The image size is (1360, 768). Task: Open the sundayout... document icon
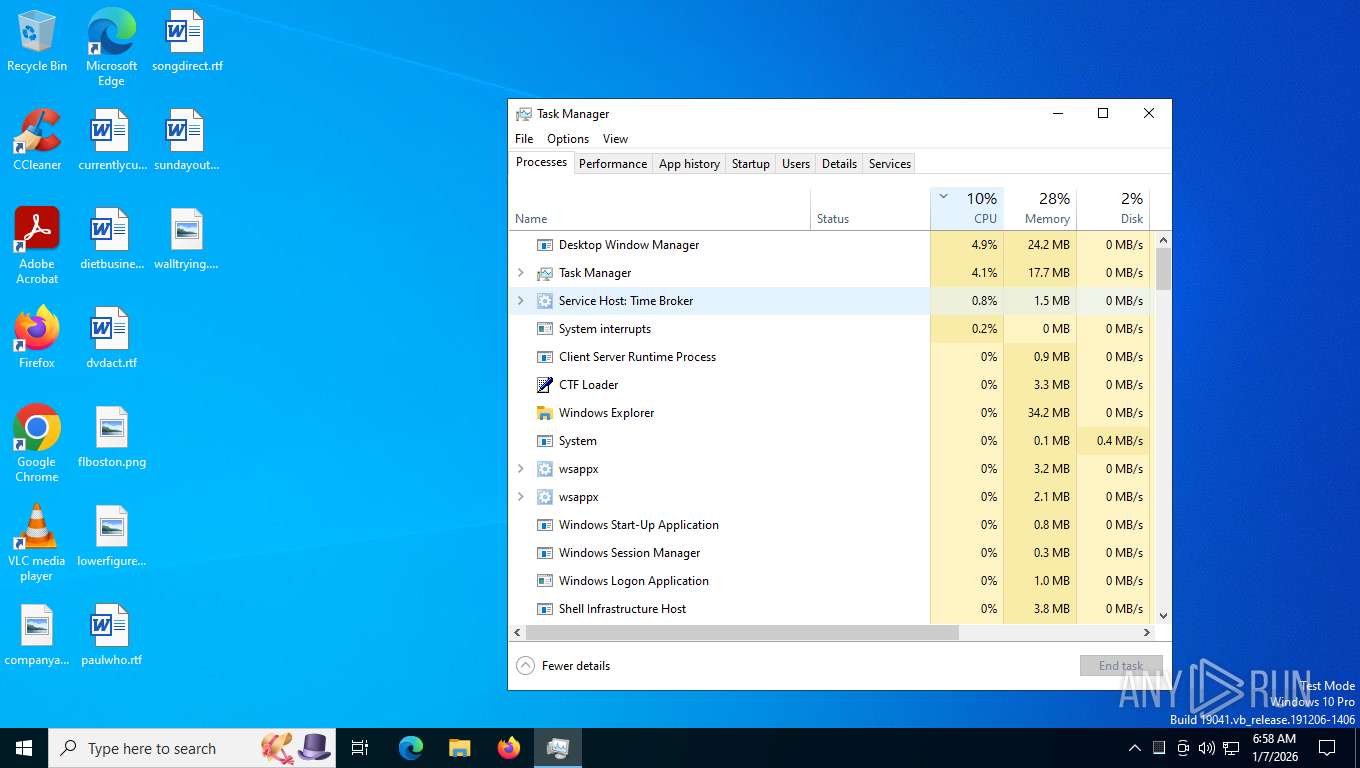tap(187, 140)
